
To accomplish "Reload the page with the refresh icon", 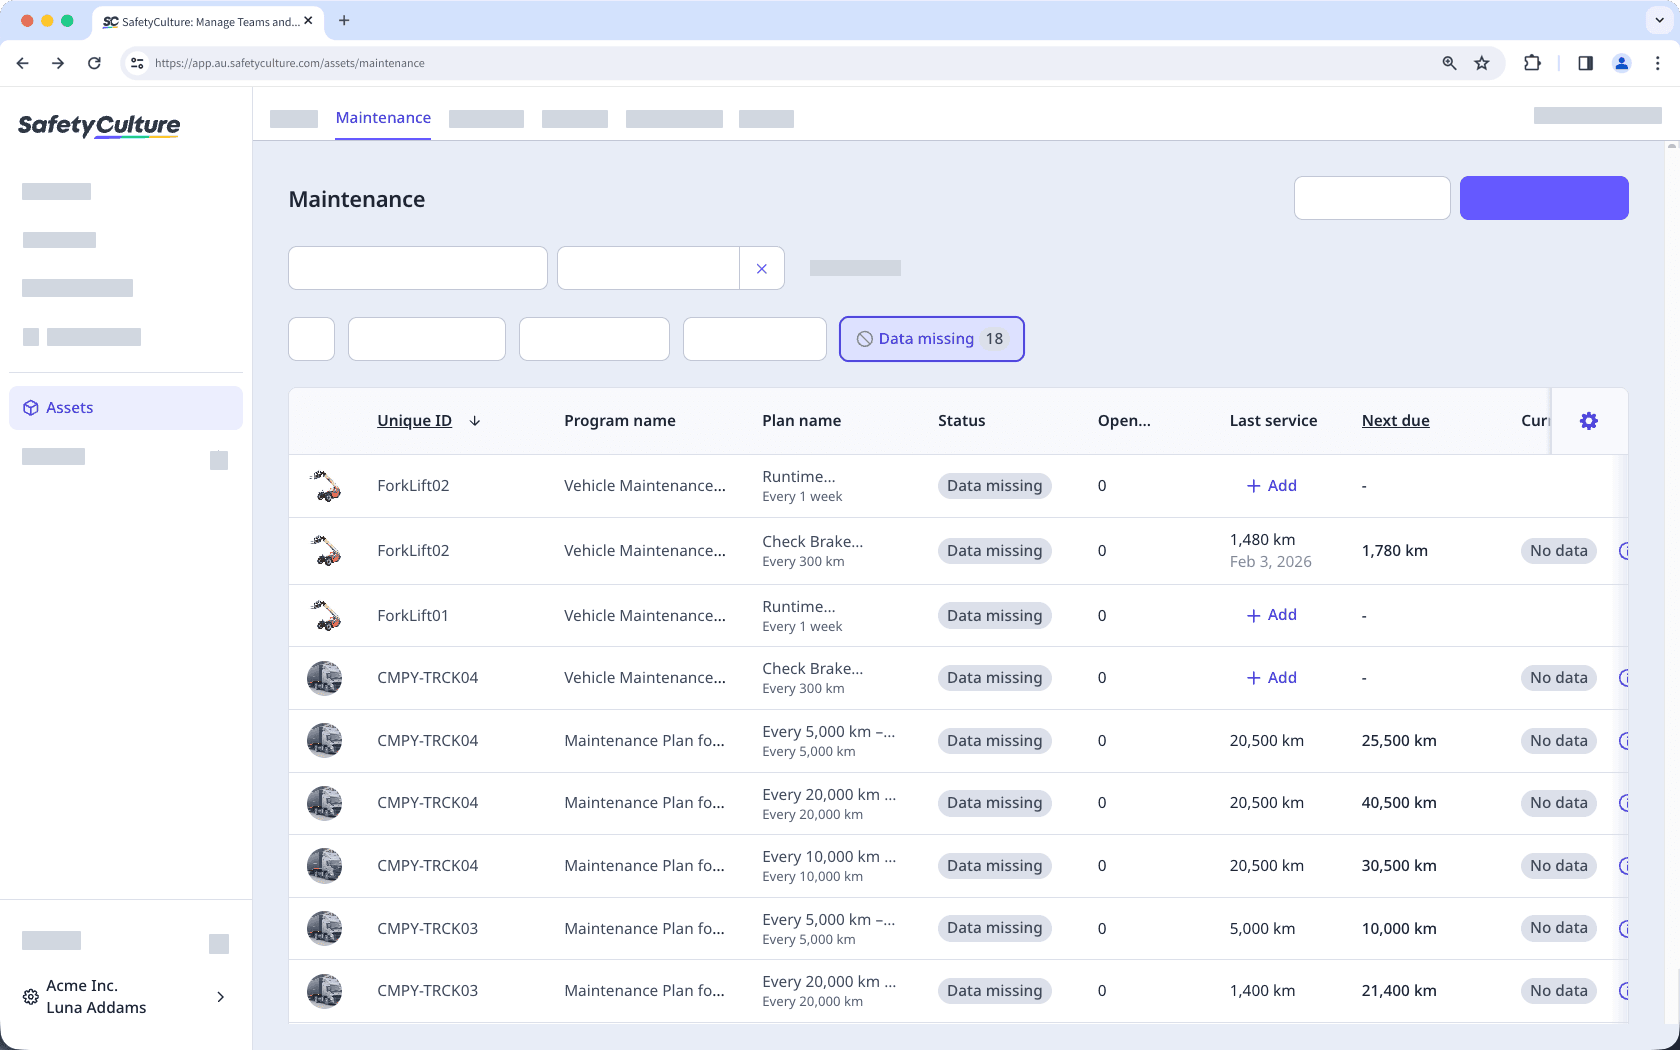I will click(94, 62).
